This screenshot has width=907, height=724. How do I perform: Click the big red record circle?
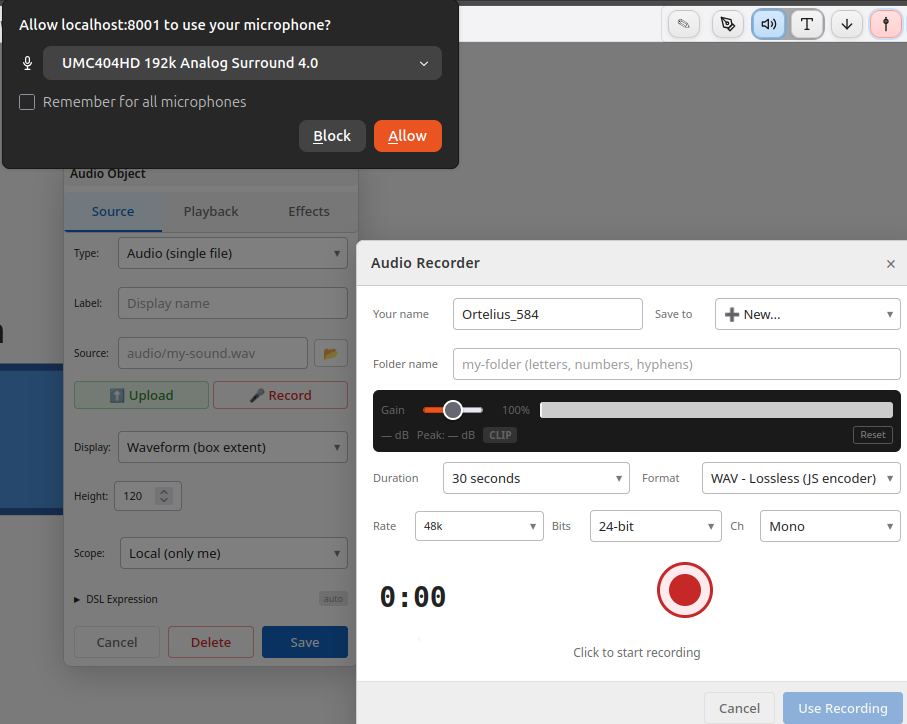(x=684, y=590)
